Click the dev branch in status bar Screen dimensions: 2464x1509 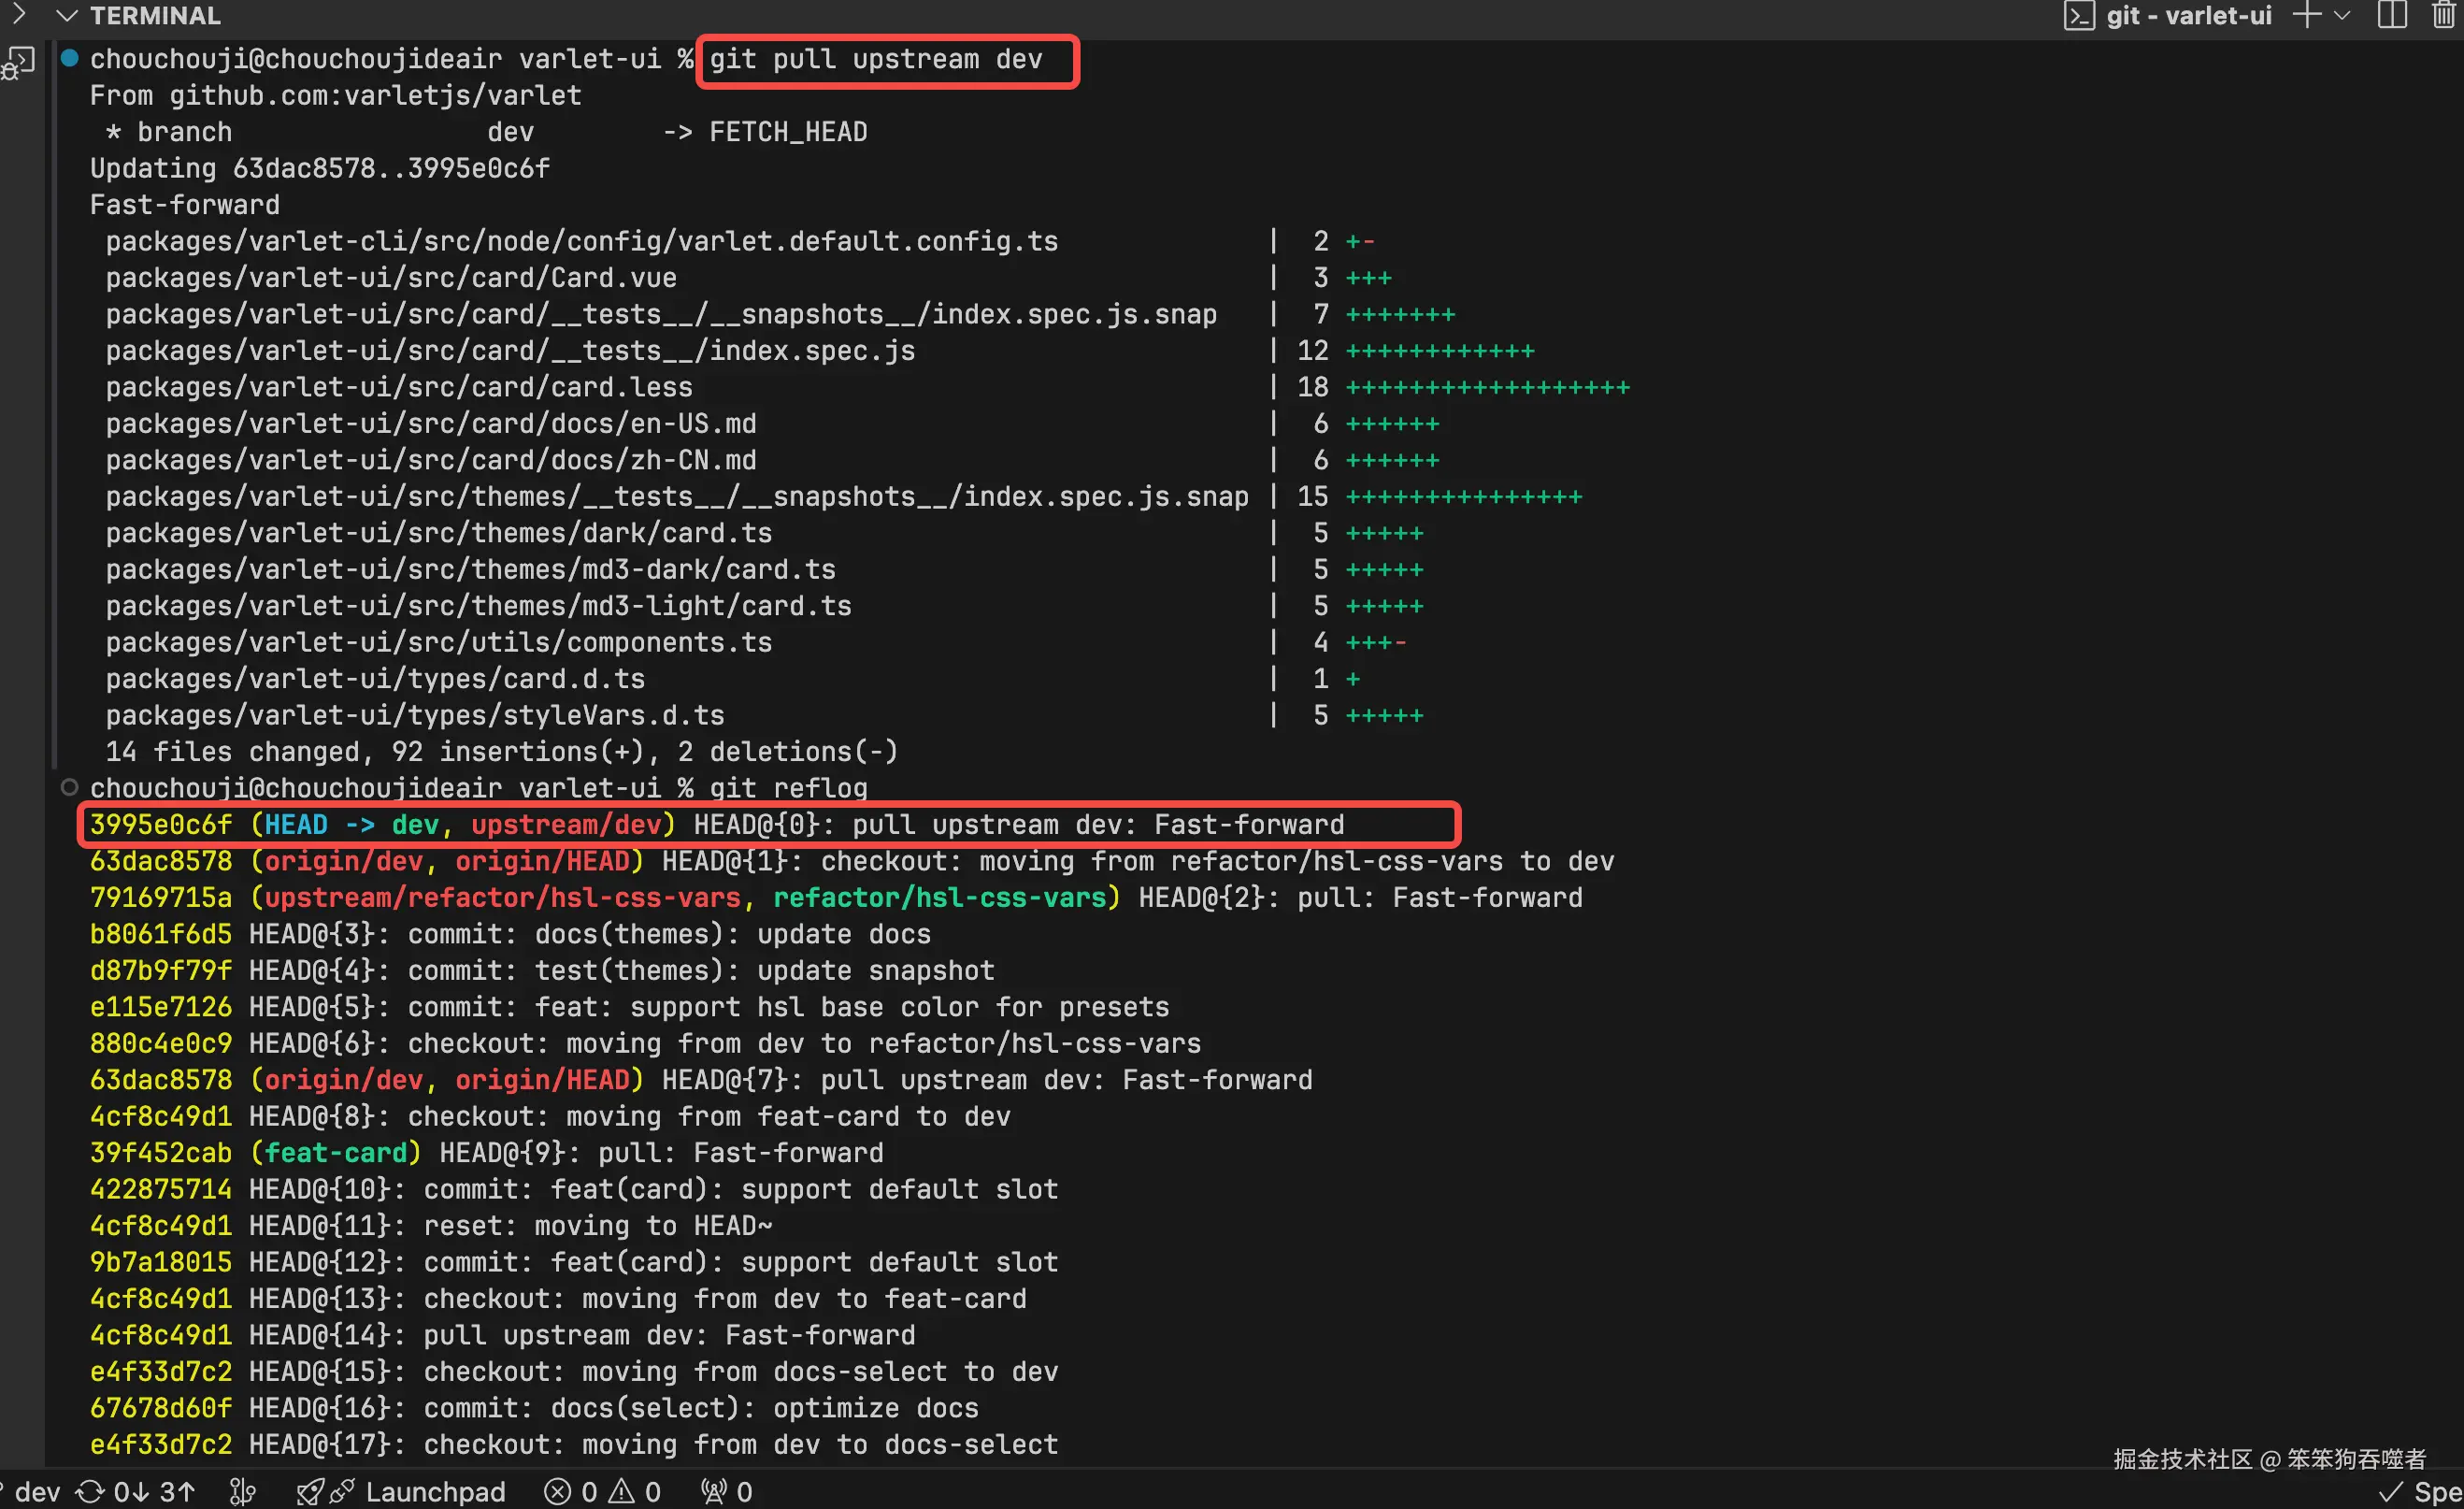37,1492
